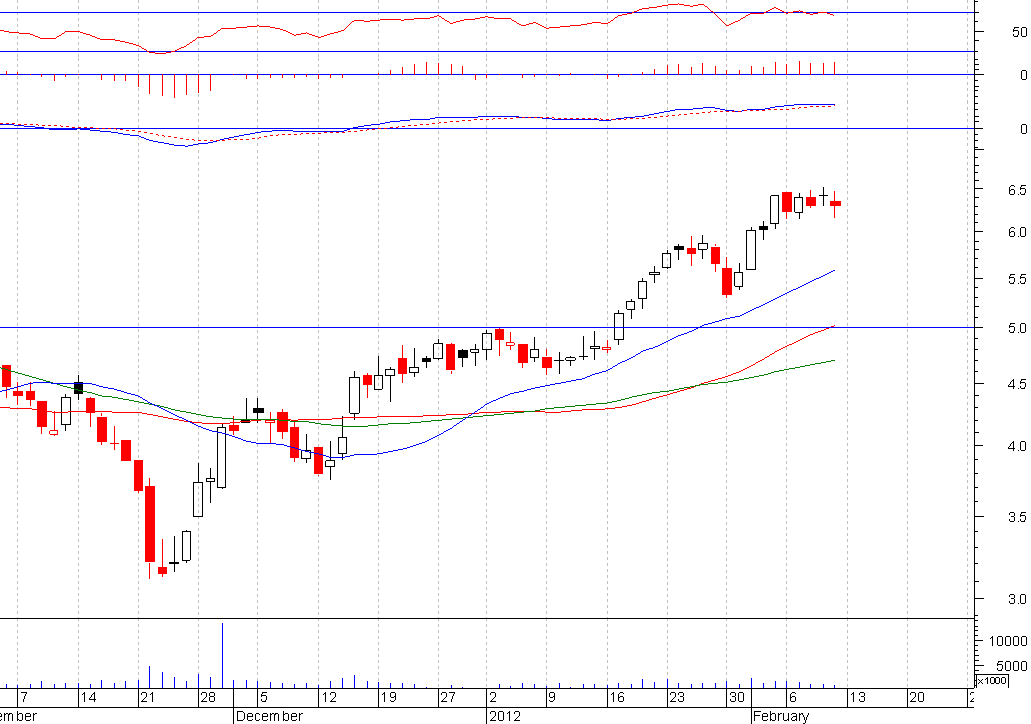Click the 13 date label in February
This screenshot has width=1031, height=724.
coord(857,698)
